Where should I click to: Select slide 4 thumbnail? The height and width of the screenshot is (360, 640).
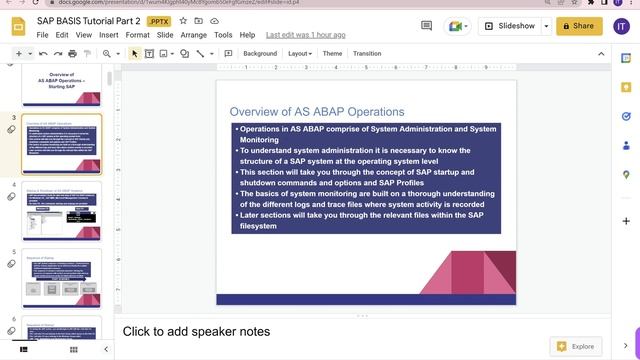[x=62, y=211]
